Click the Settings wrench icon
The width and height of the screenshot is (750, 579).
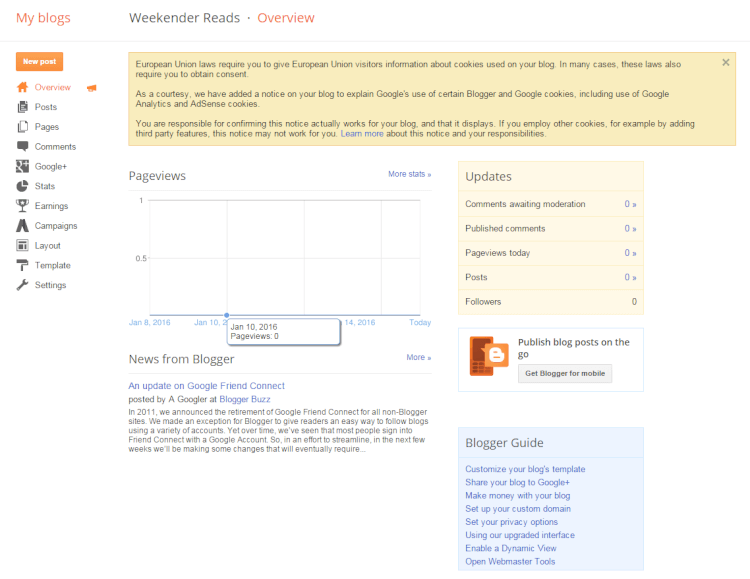22,285
